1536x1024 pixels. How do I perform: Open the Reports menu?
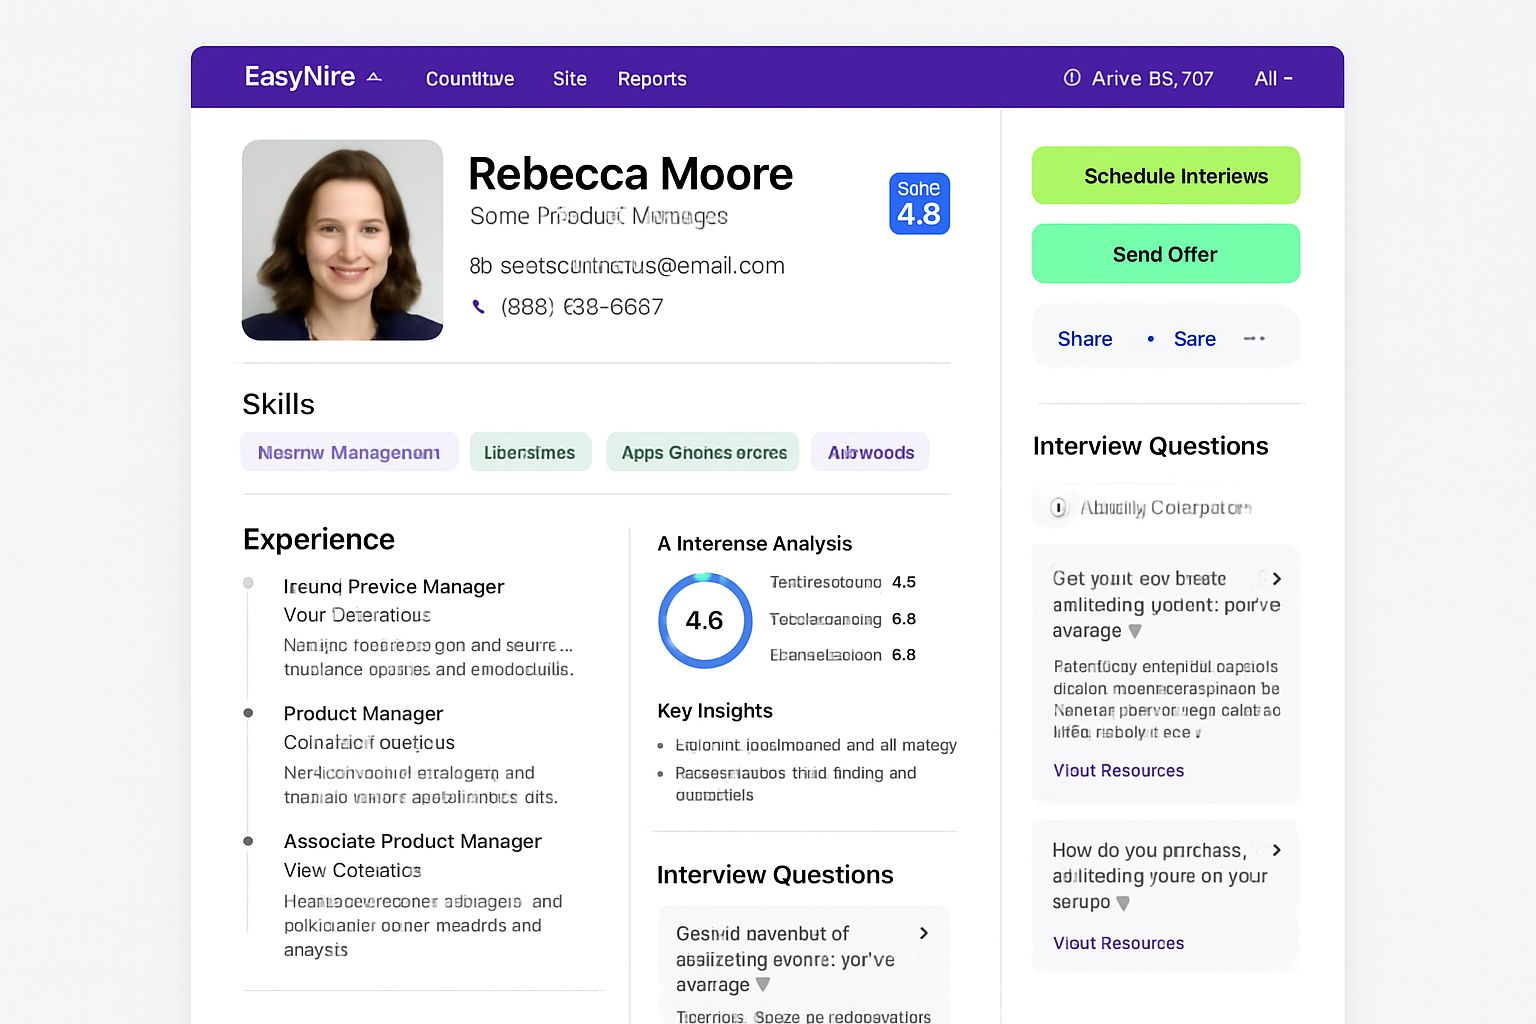[651, 78]
